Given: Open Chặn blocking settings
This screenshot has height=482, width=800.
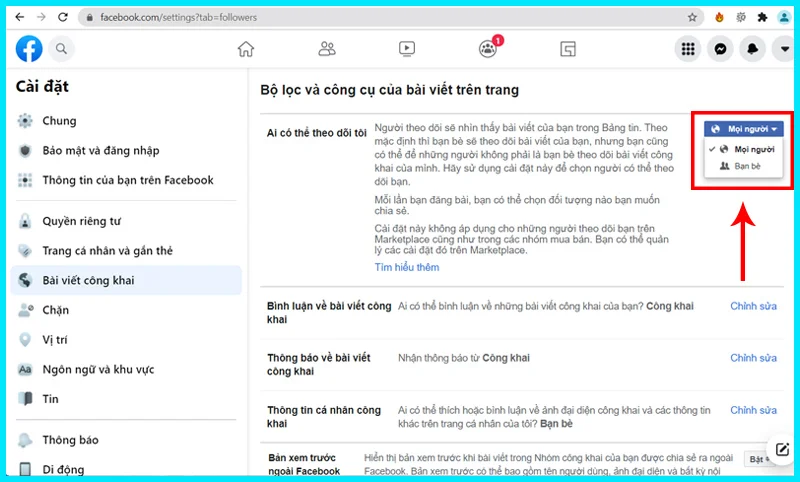Looking at the screenshot, I should [126, 310].
